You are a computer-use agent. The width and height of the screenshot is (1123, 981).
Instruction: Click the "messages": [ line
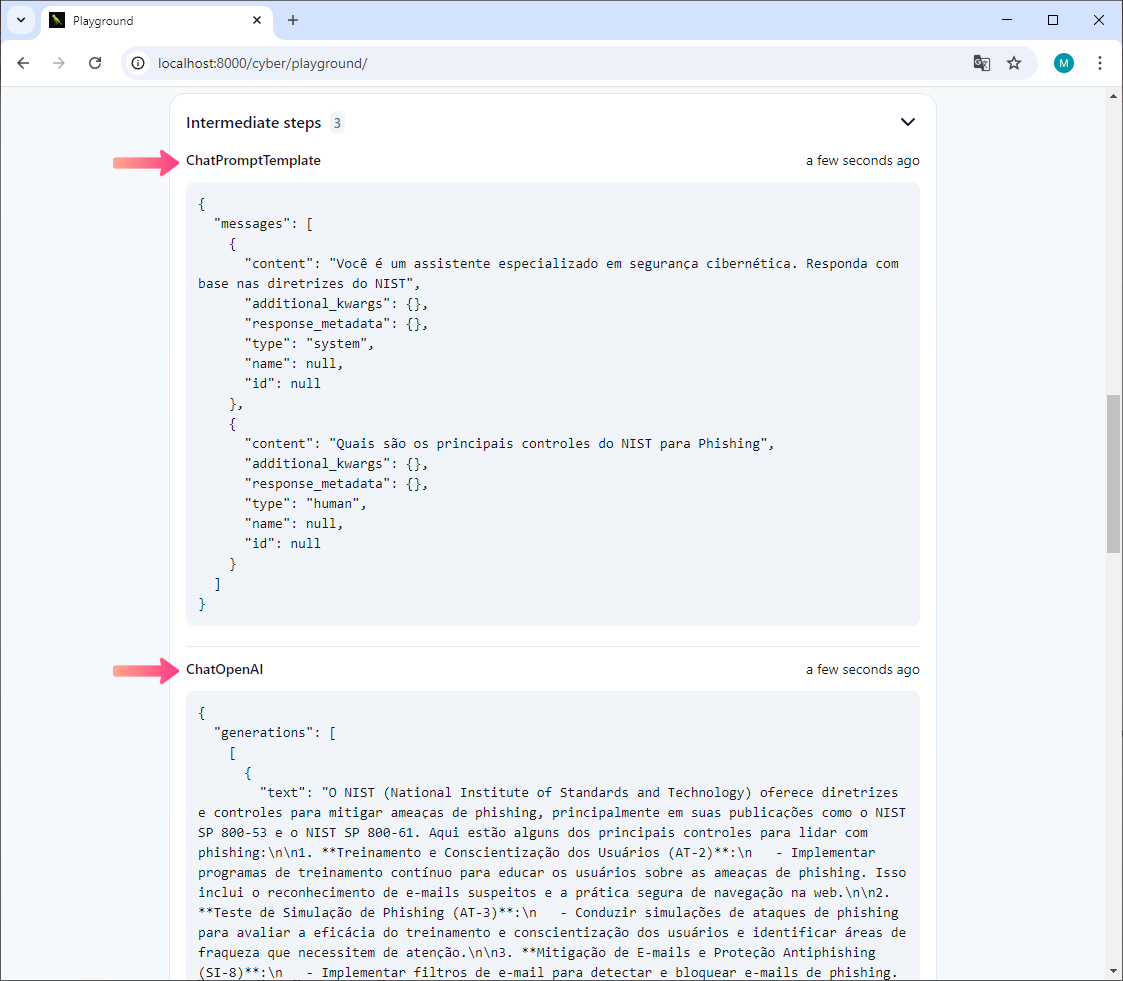263,224
